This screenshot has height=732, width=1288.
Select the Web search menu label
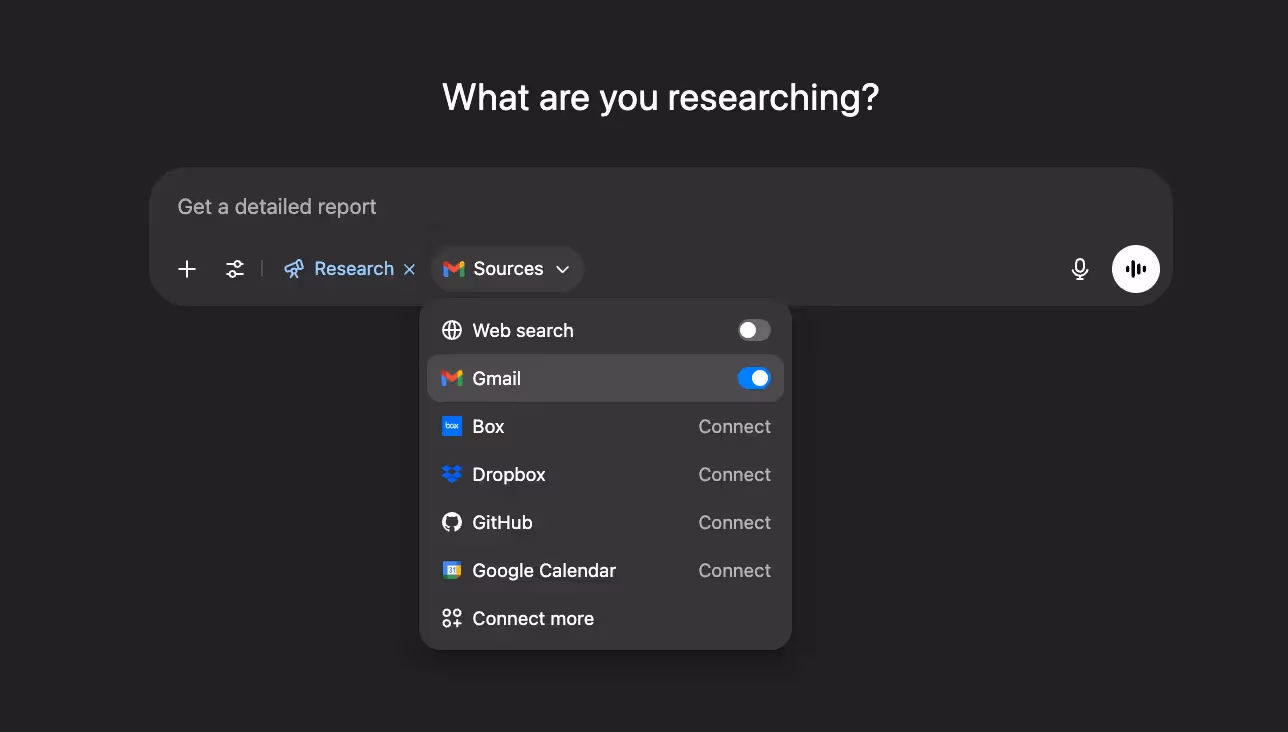click(523, 330)
